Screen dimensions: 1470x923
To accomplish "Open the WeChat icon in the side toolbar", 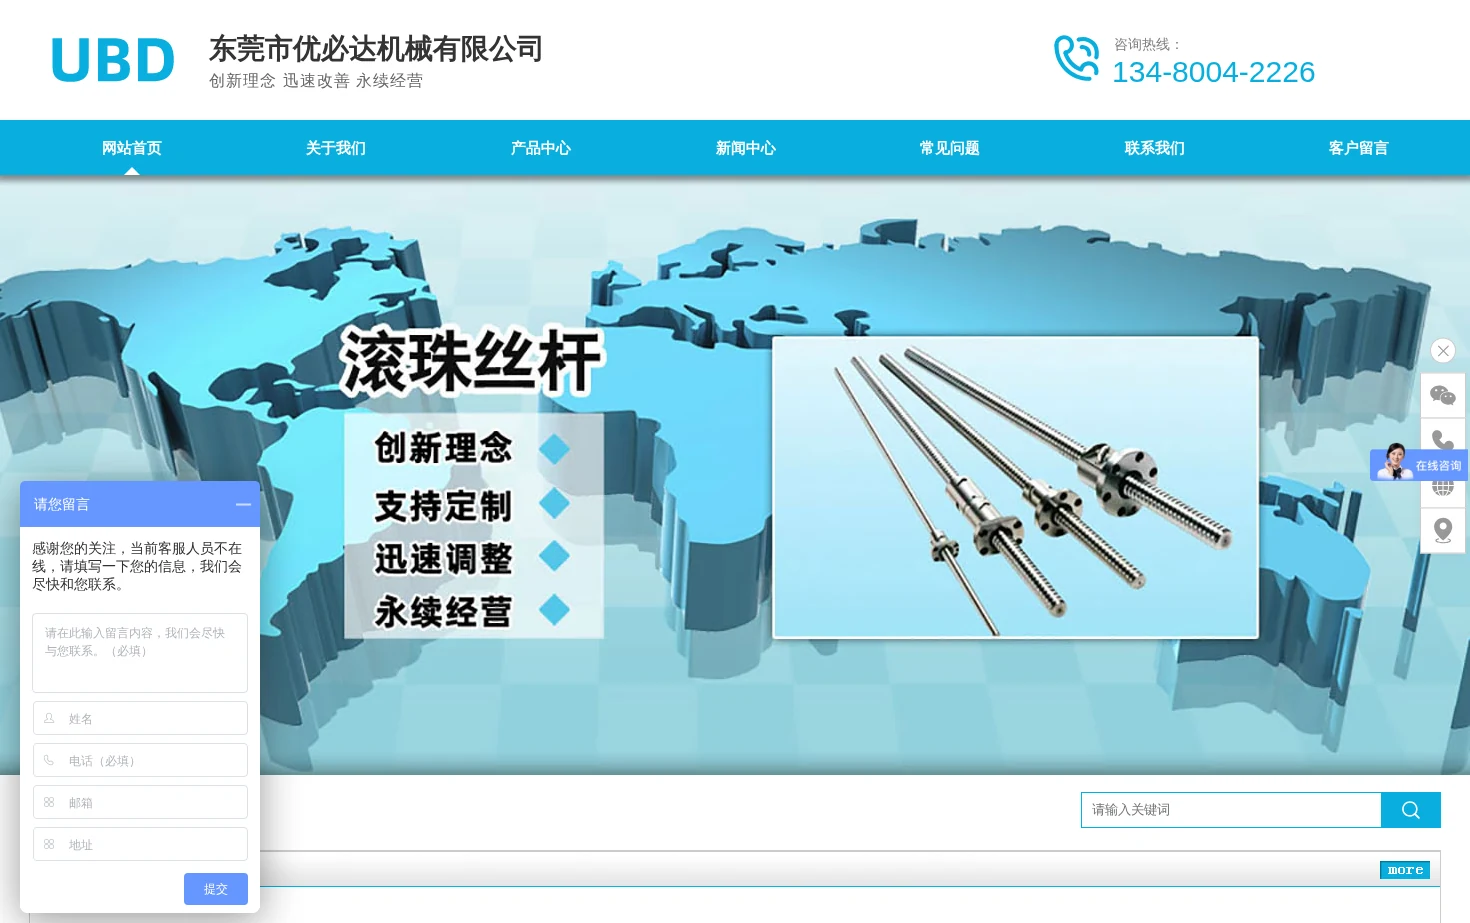I will click(1442, 396).
